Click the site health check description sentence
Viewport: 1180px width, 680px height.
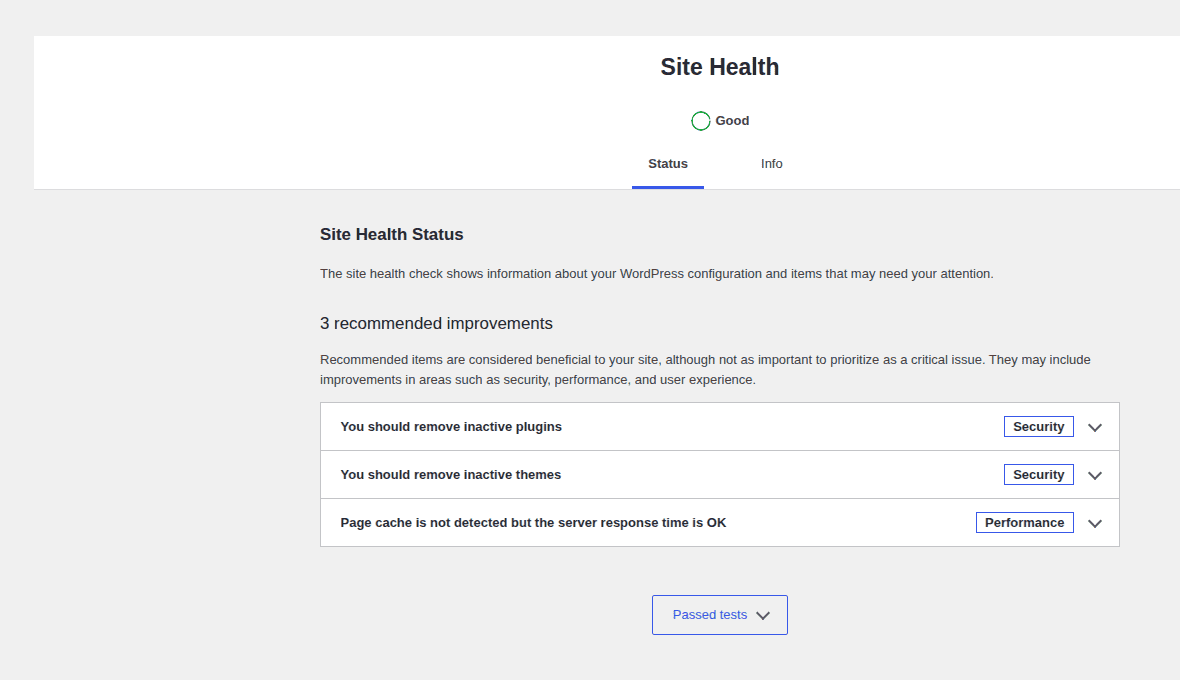(656, 274)
